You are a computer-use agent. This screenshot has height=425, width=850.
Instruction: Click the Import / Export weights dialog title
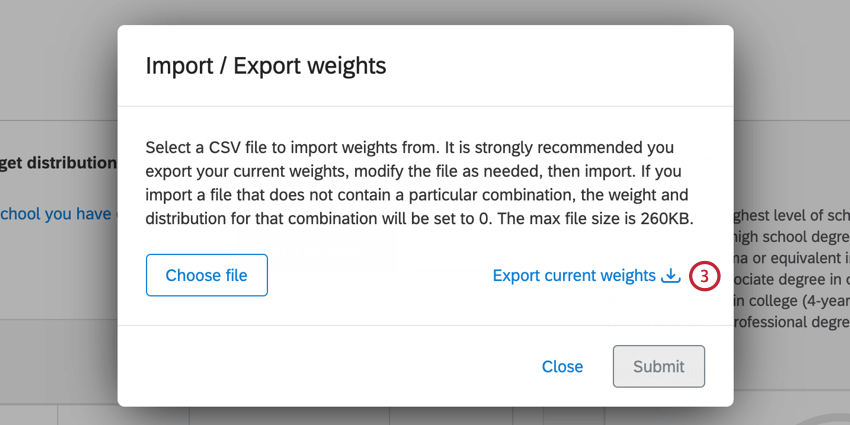[266, 66]
